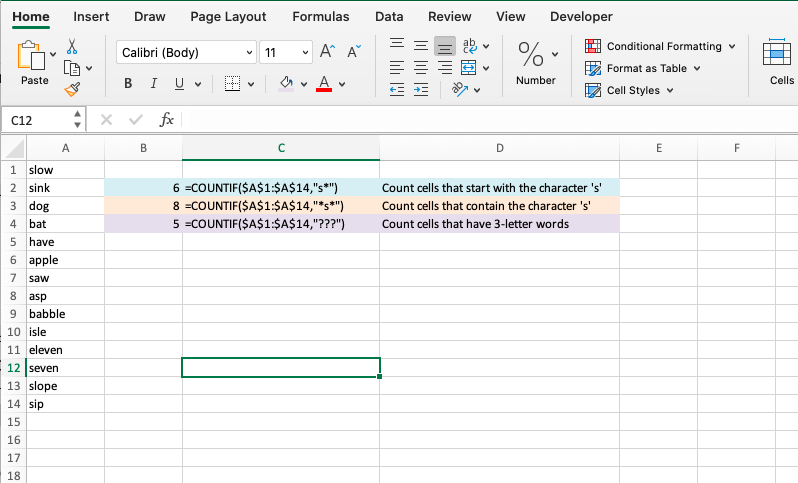798x483 pixels.
Task: Click the Paste clipboard icon
Action: 31,54
